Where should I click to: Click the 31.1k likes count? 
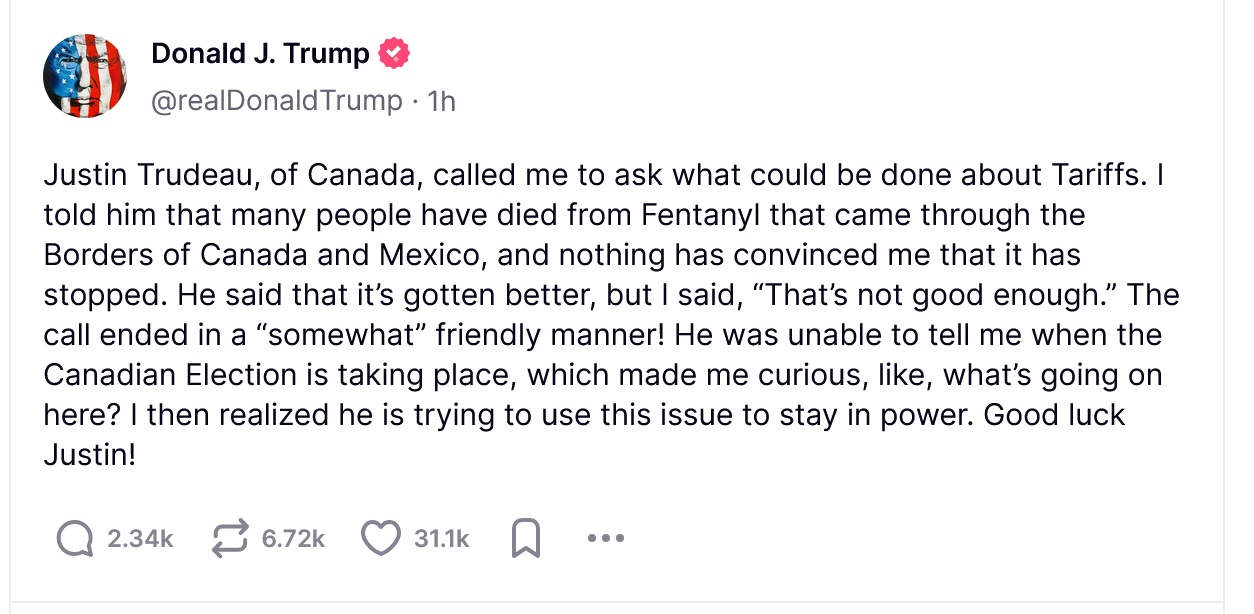441,539
